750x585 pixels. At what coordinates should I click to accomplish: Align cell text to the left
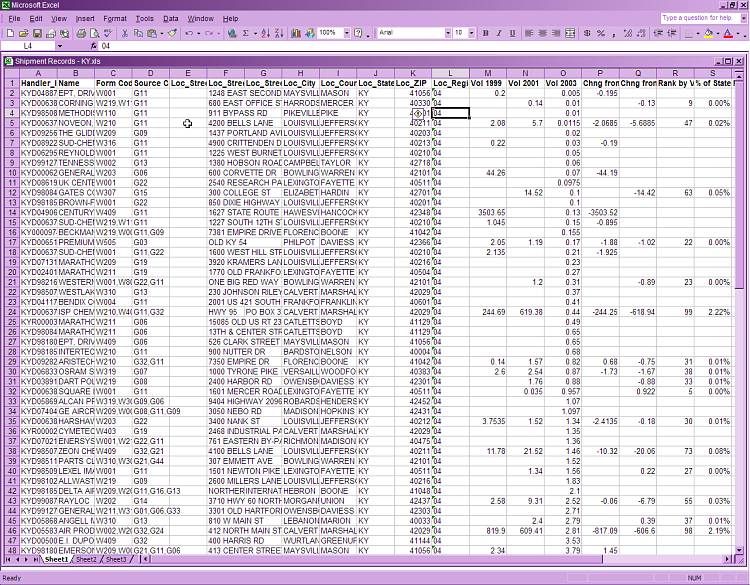click(529, 33)
